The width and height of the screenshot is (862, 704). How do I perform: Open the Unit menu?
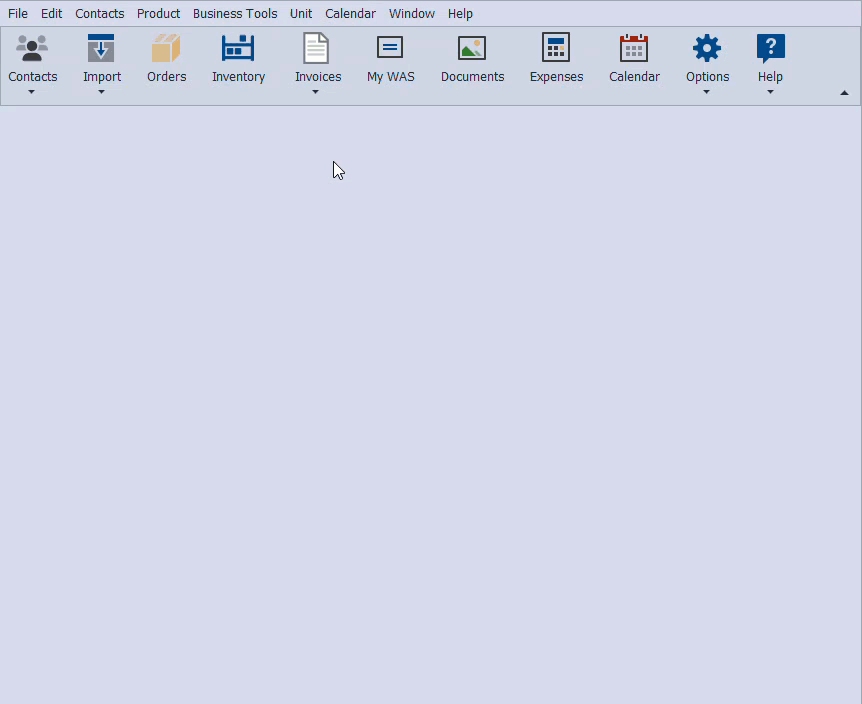click(x=301, y=14)
